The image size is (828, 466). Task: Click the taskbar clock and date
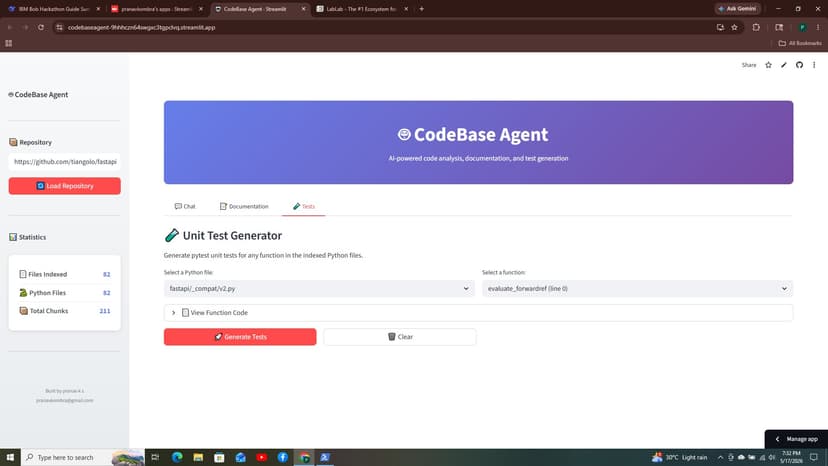[791, 458]
